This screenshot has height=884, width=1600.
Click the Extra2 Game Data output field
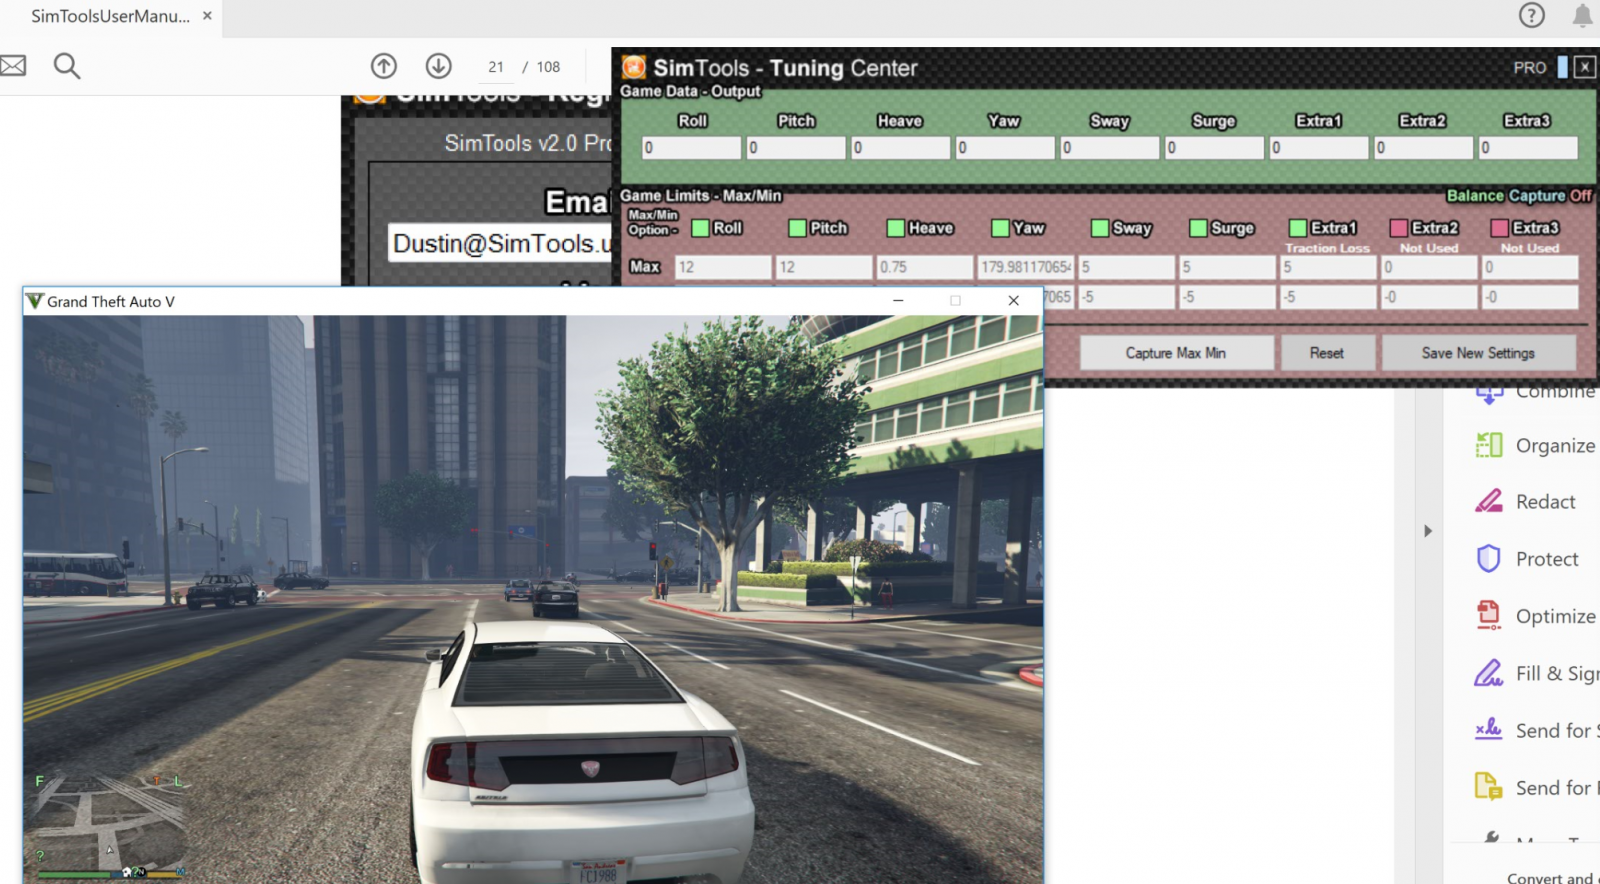click(1423, 148)
